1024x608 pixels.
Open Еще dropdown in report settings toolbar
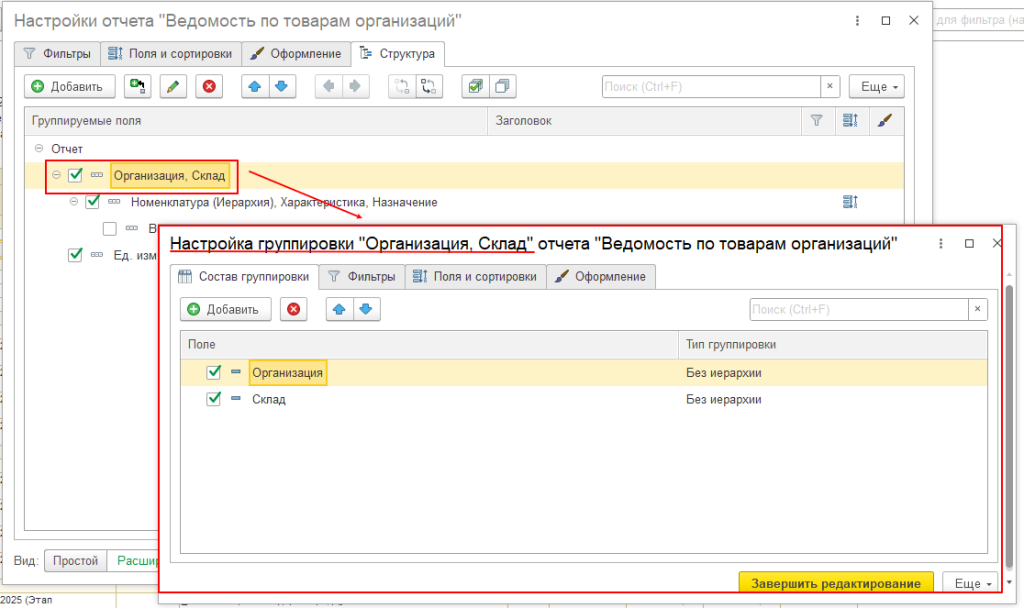[x=875, y=87]
